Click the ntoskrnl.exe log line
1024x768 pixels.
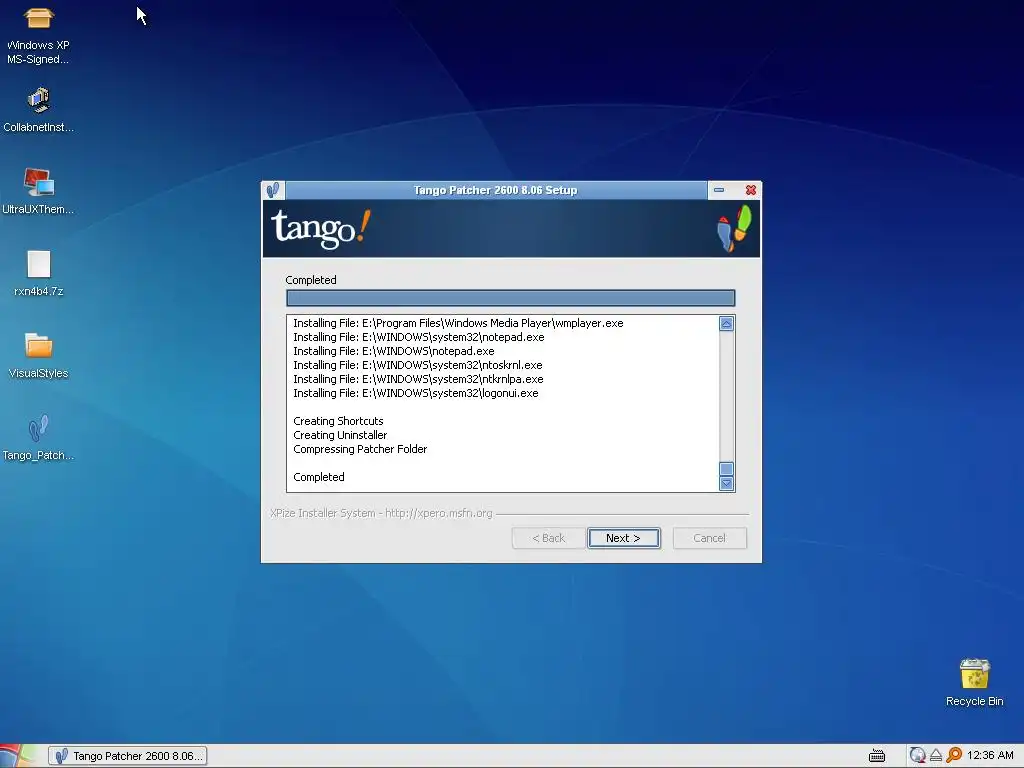418,365
